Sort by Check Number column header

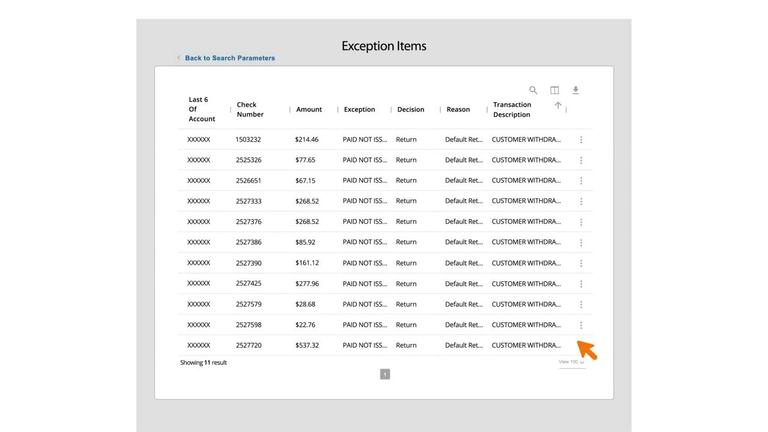click(x=250, y=109)
